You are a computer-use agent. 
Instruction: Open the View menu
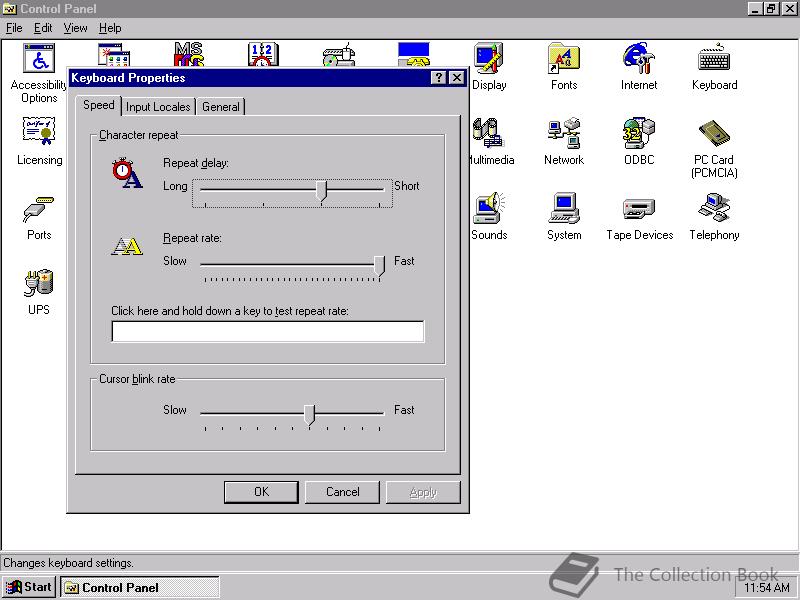[75, 28]
